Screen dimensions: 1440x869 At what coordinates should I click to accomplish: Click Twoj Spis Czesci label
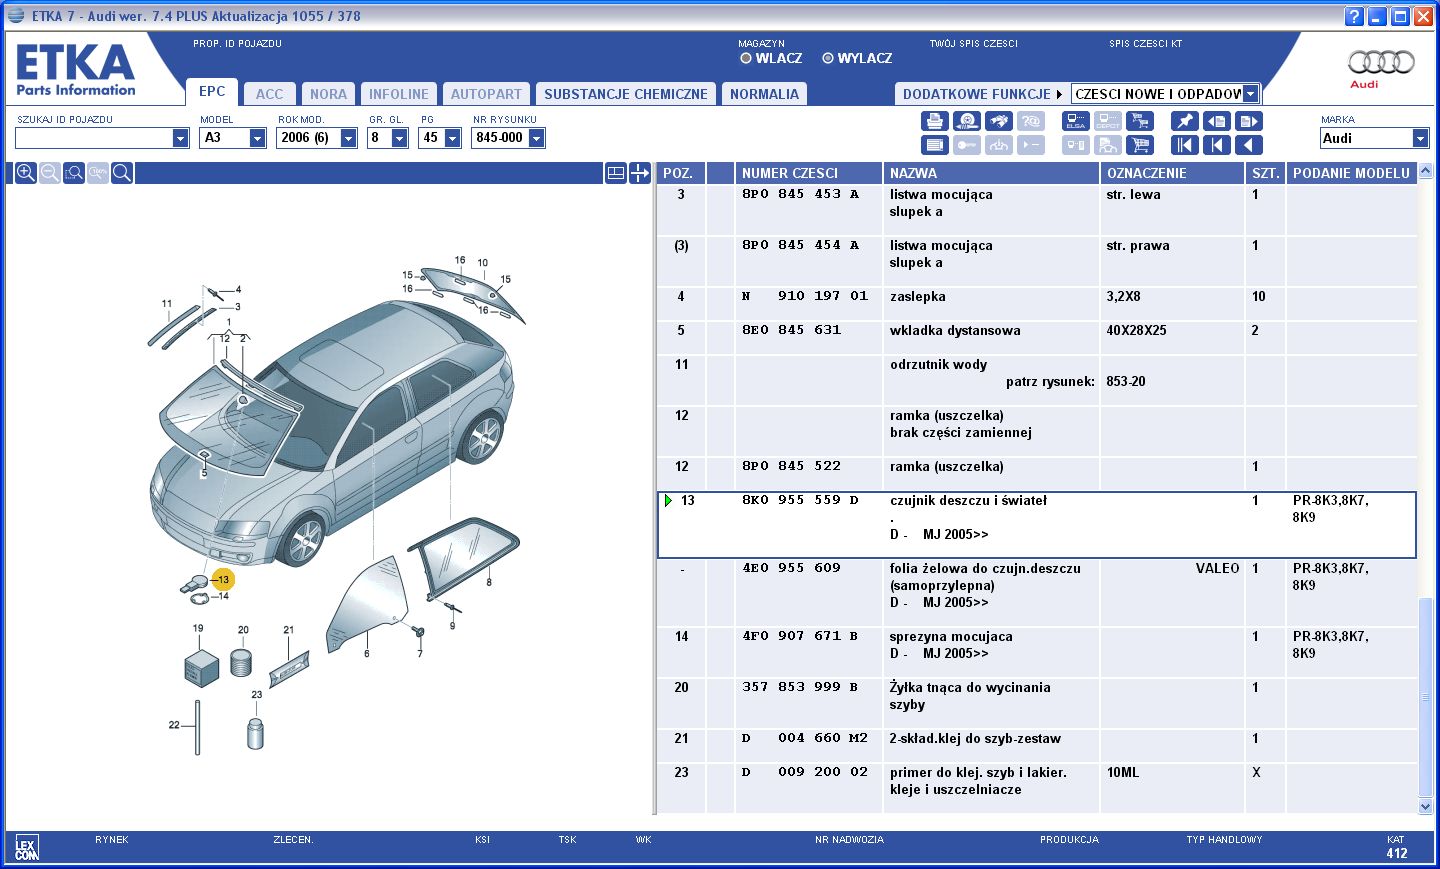tap(973, 44)
